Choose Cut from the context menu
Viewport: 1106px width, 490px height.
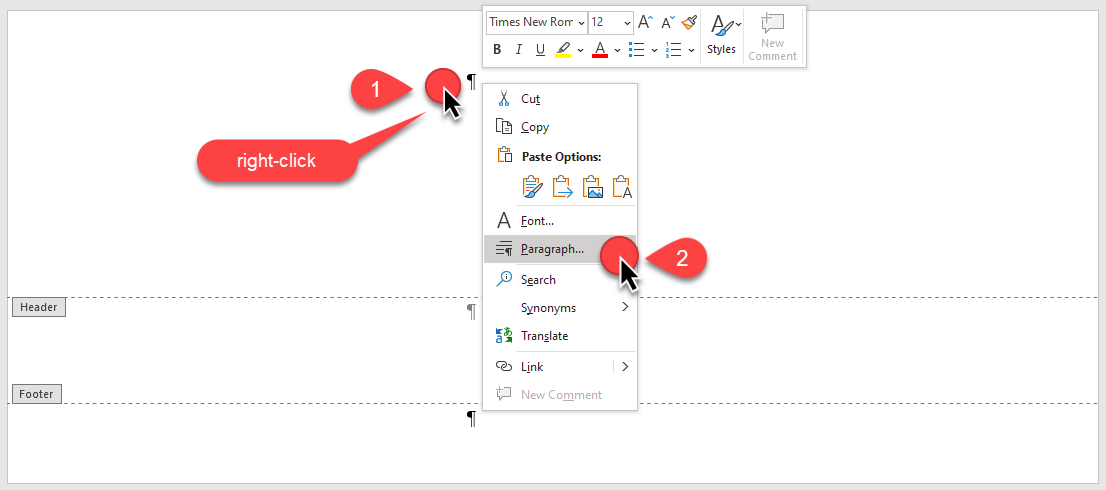[560, 99]
